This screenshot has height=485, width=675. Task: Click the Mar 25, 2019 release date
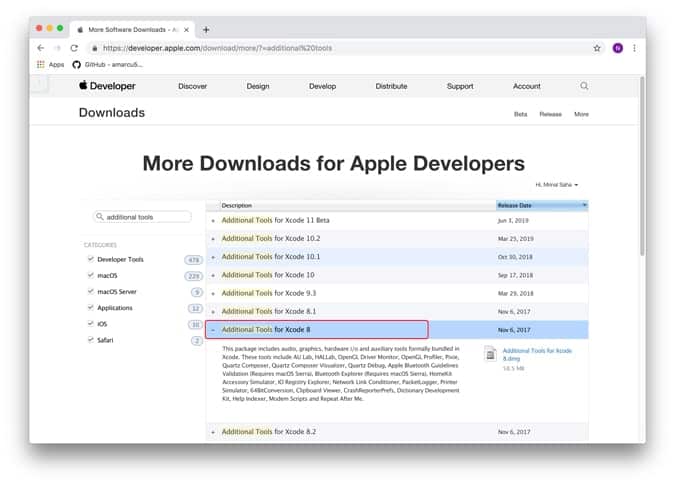point(516,238)
